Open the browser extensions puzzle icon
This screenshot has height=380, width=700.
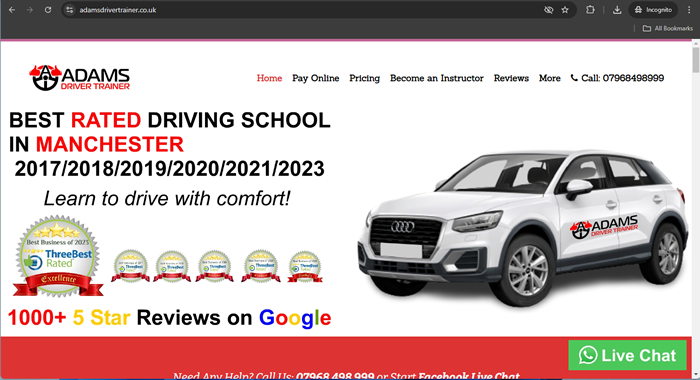tap(590, 10)
